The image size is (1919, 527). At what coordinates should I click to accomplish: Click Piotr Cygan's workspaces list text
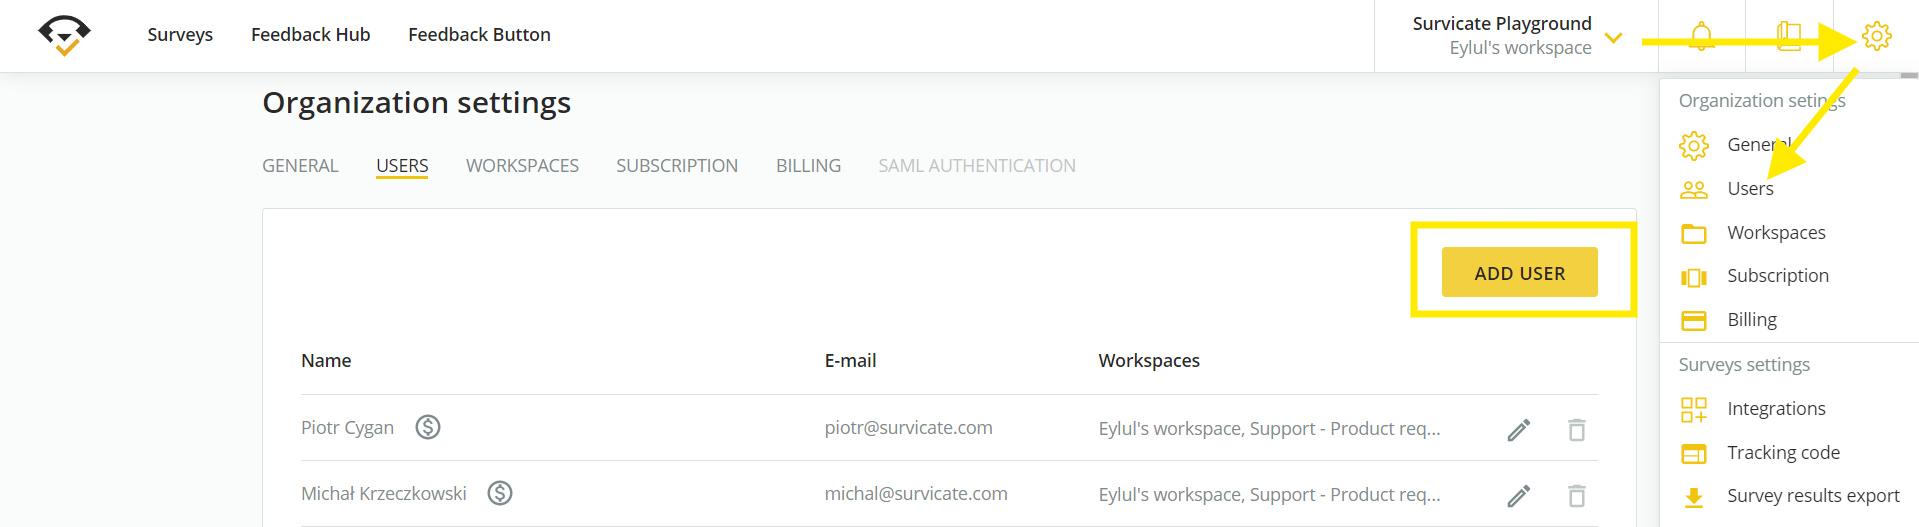[x=1269, y=429]
